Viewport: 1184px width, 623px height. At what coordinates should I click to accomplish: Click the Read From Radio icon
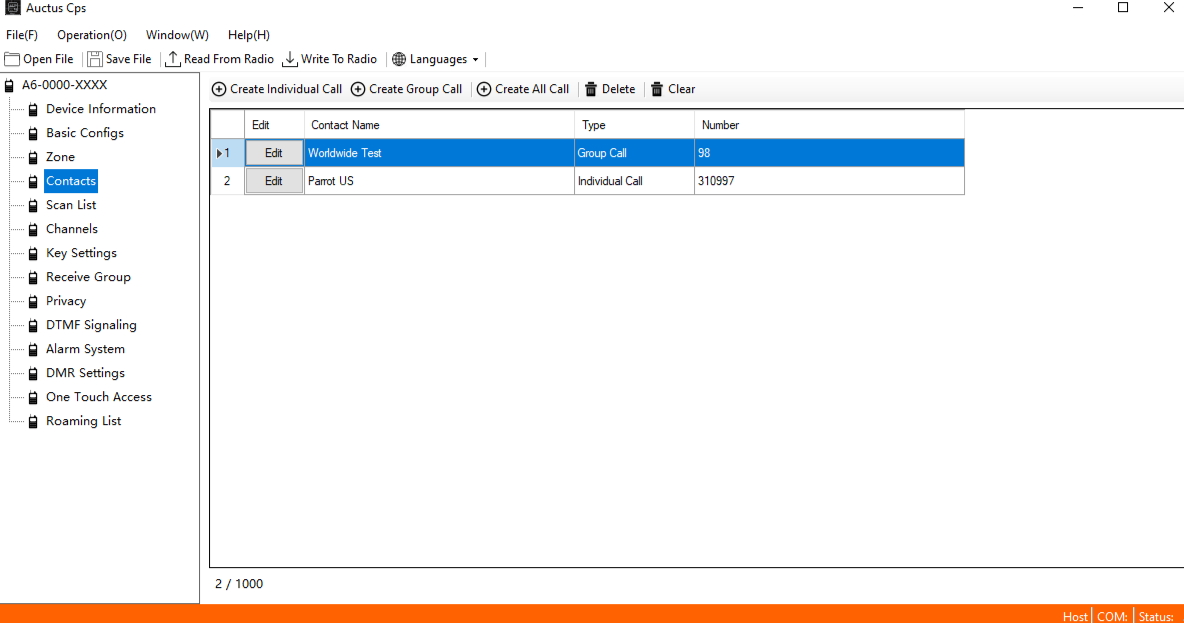173,59
